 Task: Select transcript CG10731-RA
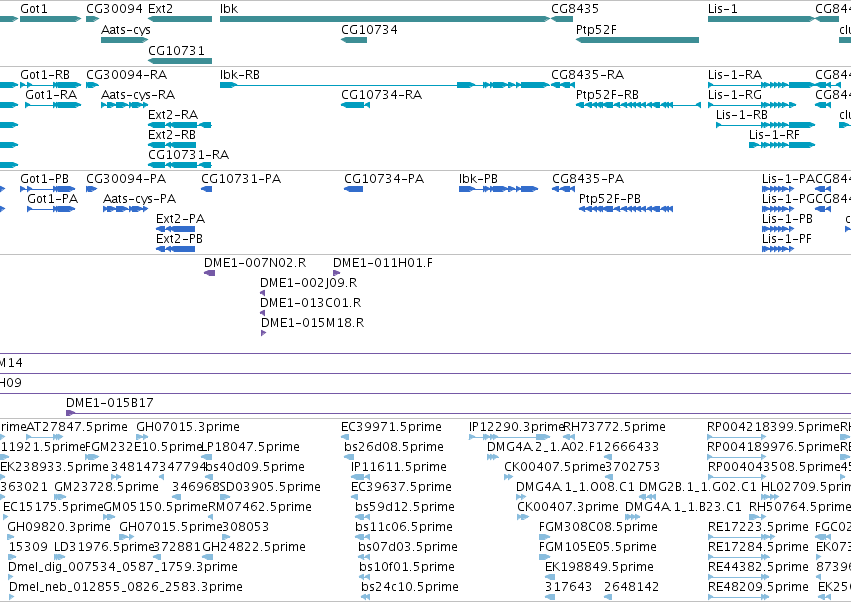180,165
